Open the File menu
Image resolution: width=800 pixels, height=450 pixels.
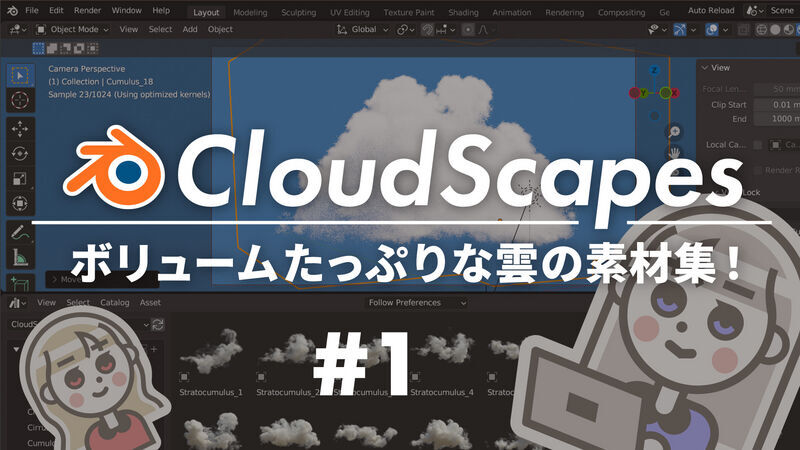click(x=32, y=10)
